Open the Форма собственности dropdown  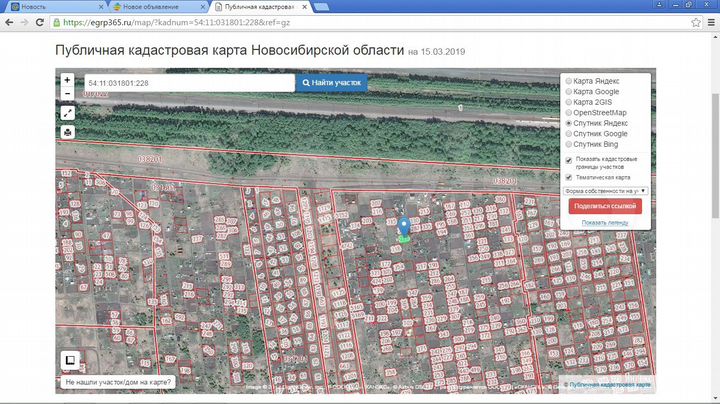click(x=606, y=190)
